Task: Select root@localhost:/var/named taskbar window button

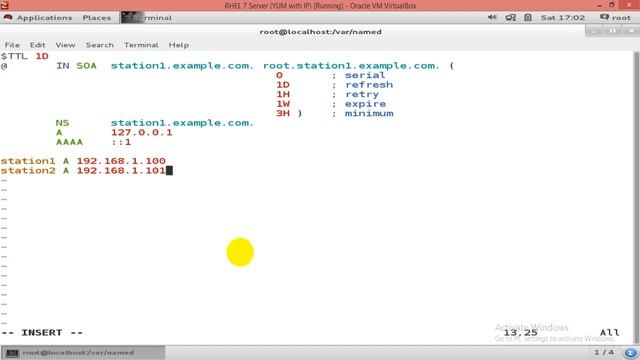Action: 83,352
